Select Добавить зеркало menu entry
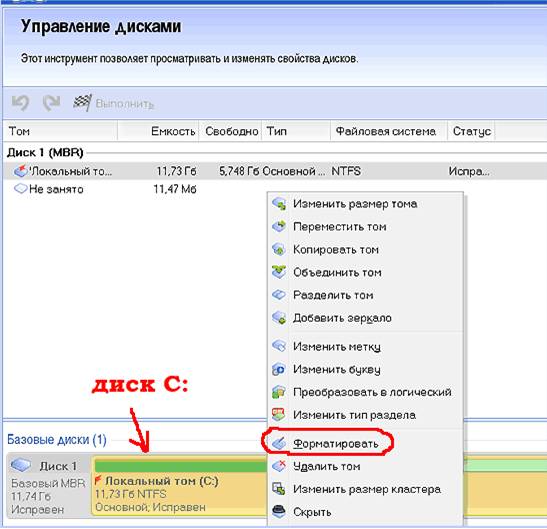547x529 pixels. 365,318
